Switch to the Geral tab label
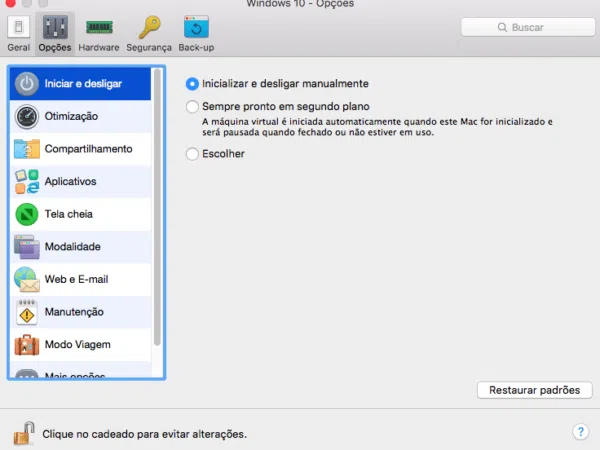Screen dimensions: 600x450 [18, 47]
